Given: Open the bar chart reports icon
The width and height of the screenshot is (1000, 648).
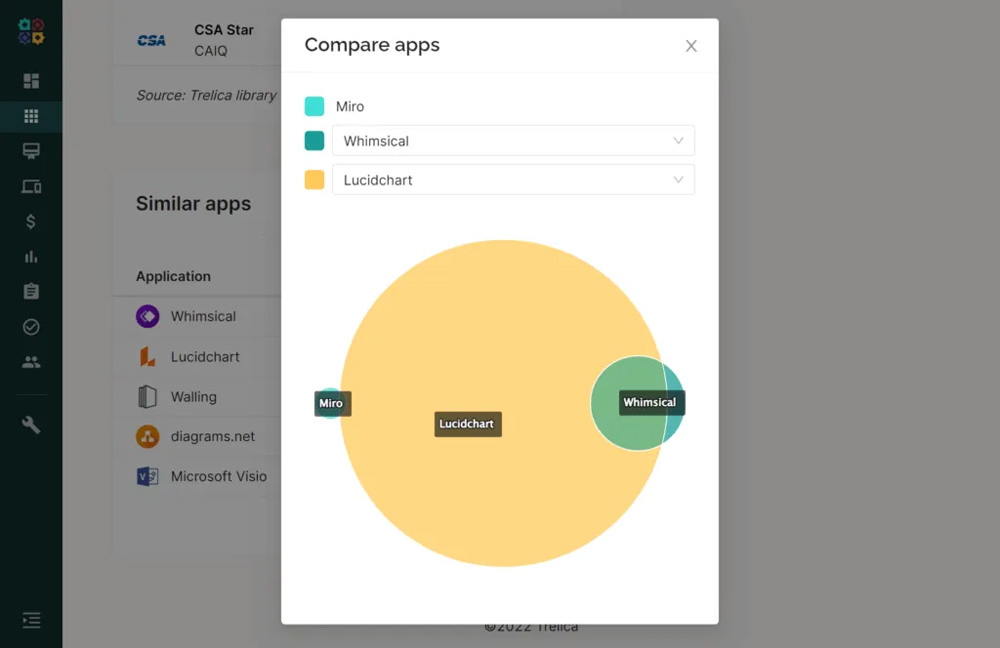Looking at the screenshot, I should coord(31,256).
